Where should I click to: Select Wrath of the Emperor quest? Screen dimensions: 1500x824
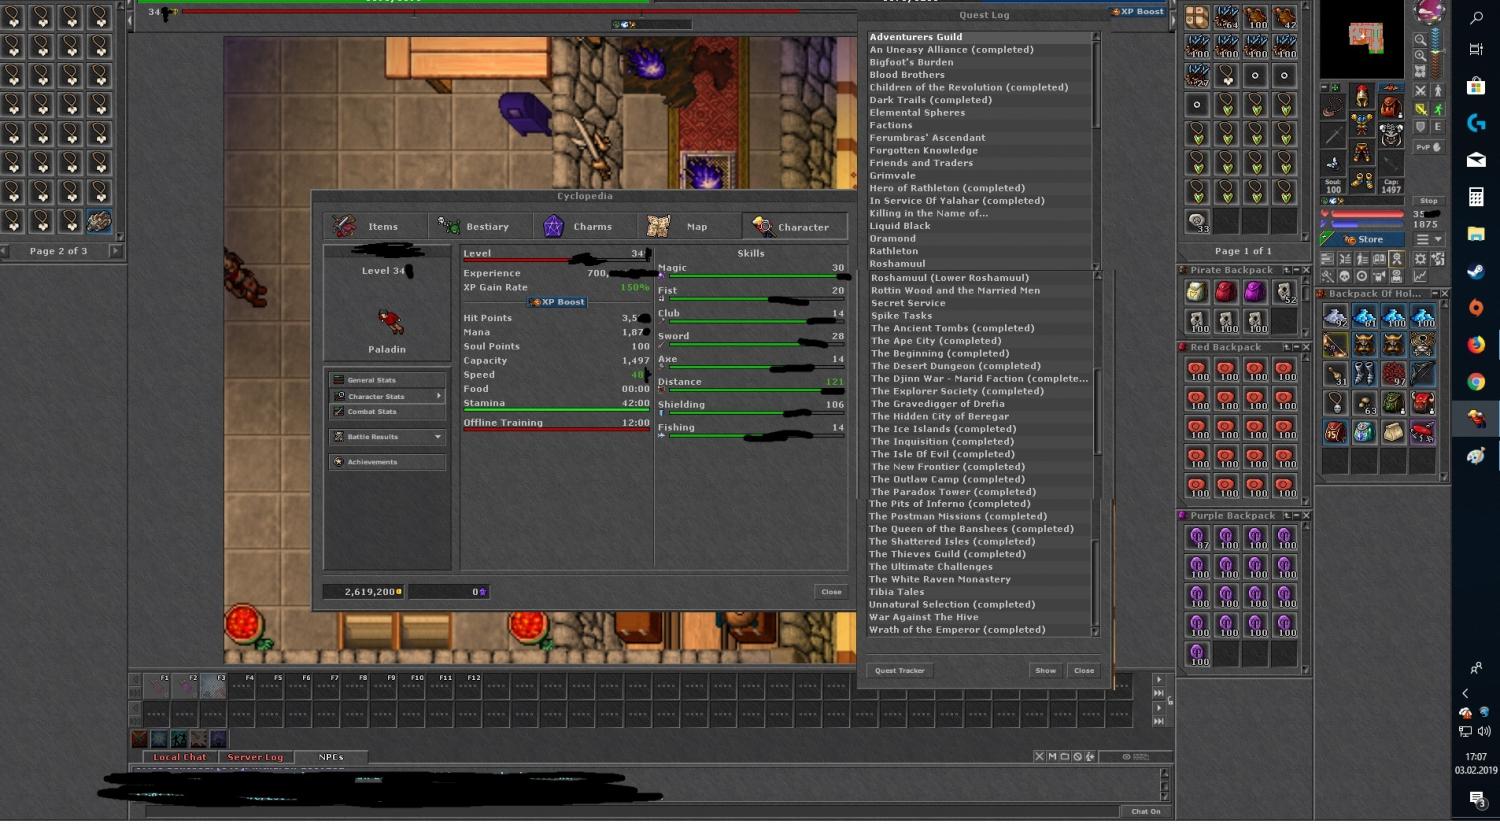tap(979, 630)
